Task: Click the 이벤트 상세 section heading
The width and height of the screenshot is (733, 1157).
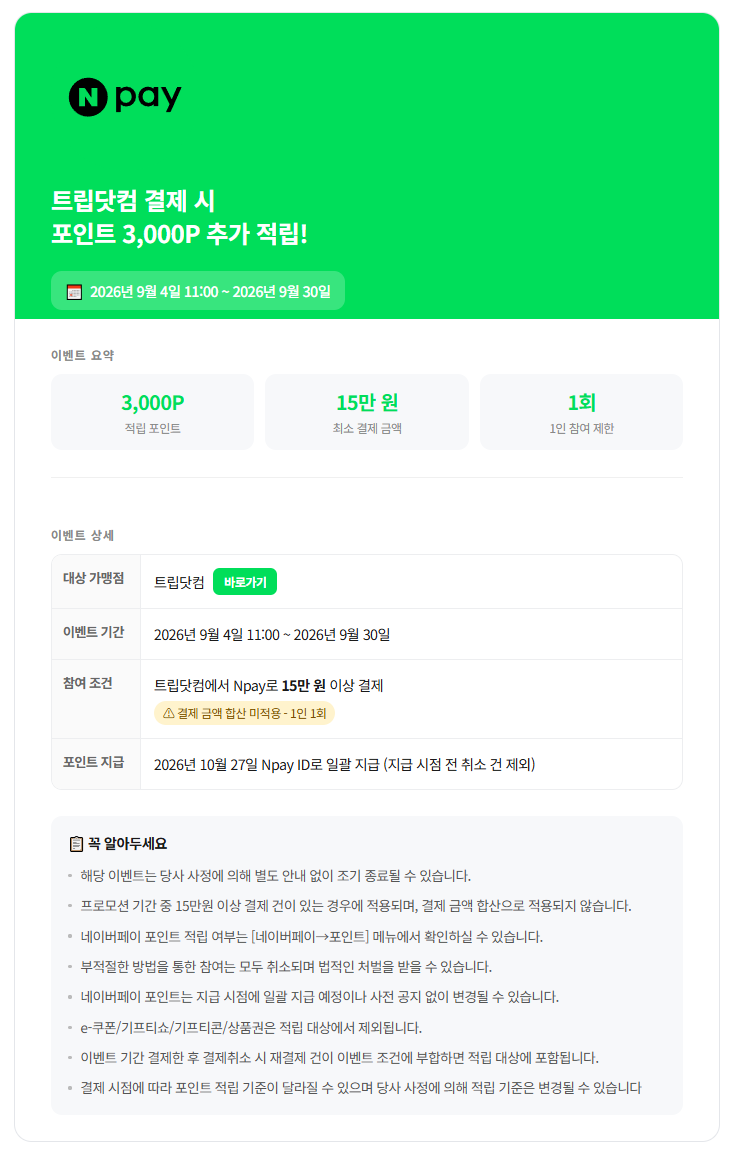Action: (83, 536)
